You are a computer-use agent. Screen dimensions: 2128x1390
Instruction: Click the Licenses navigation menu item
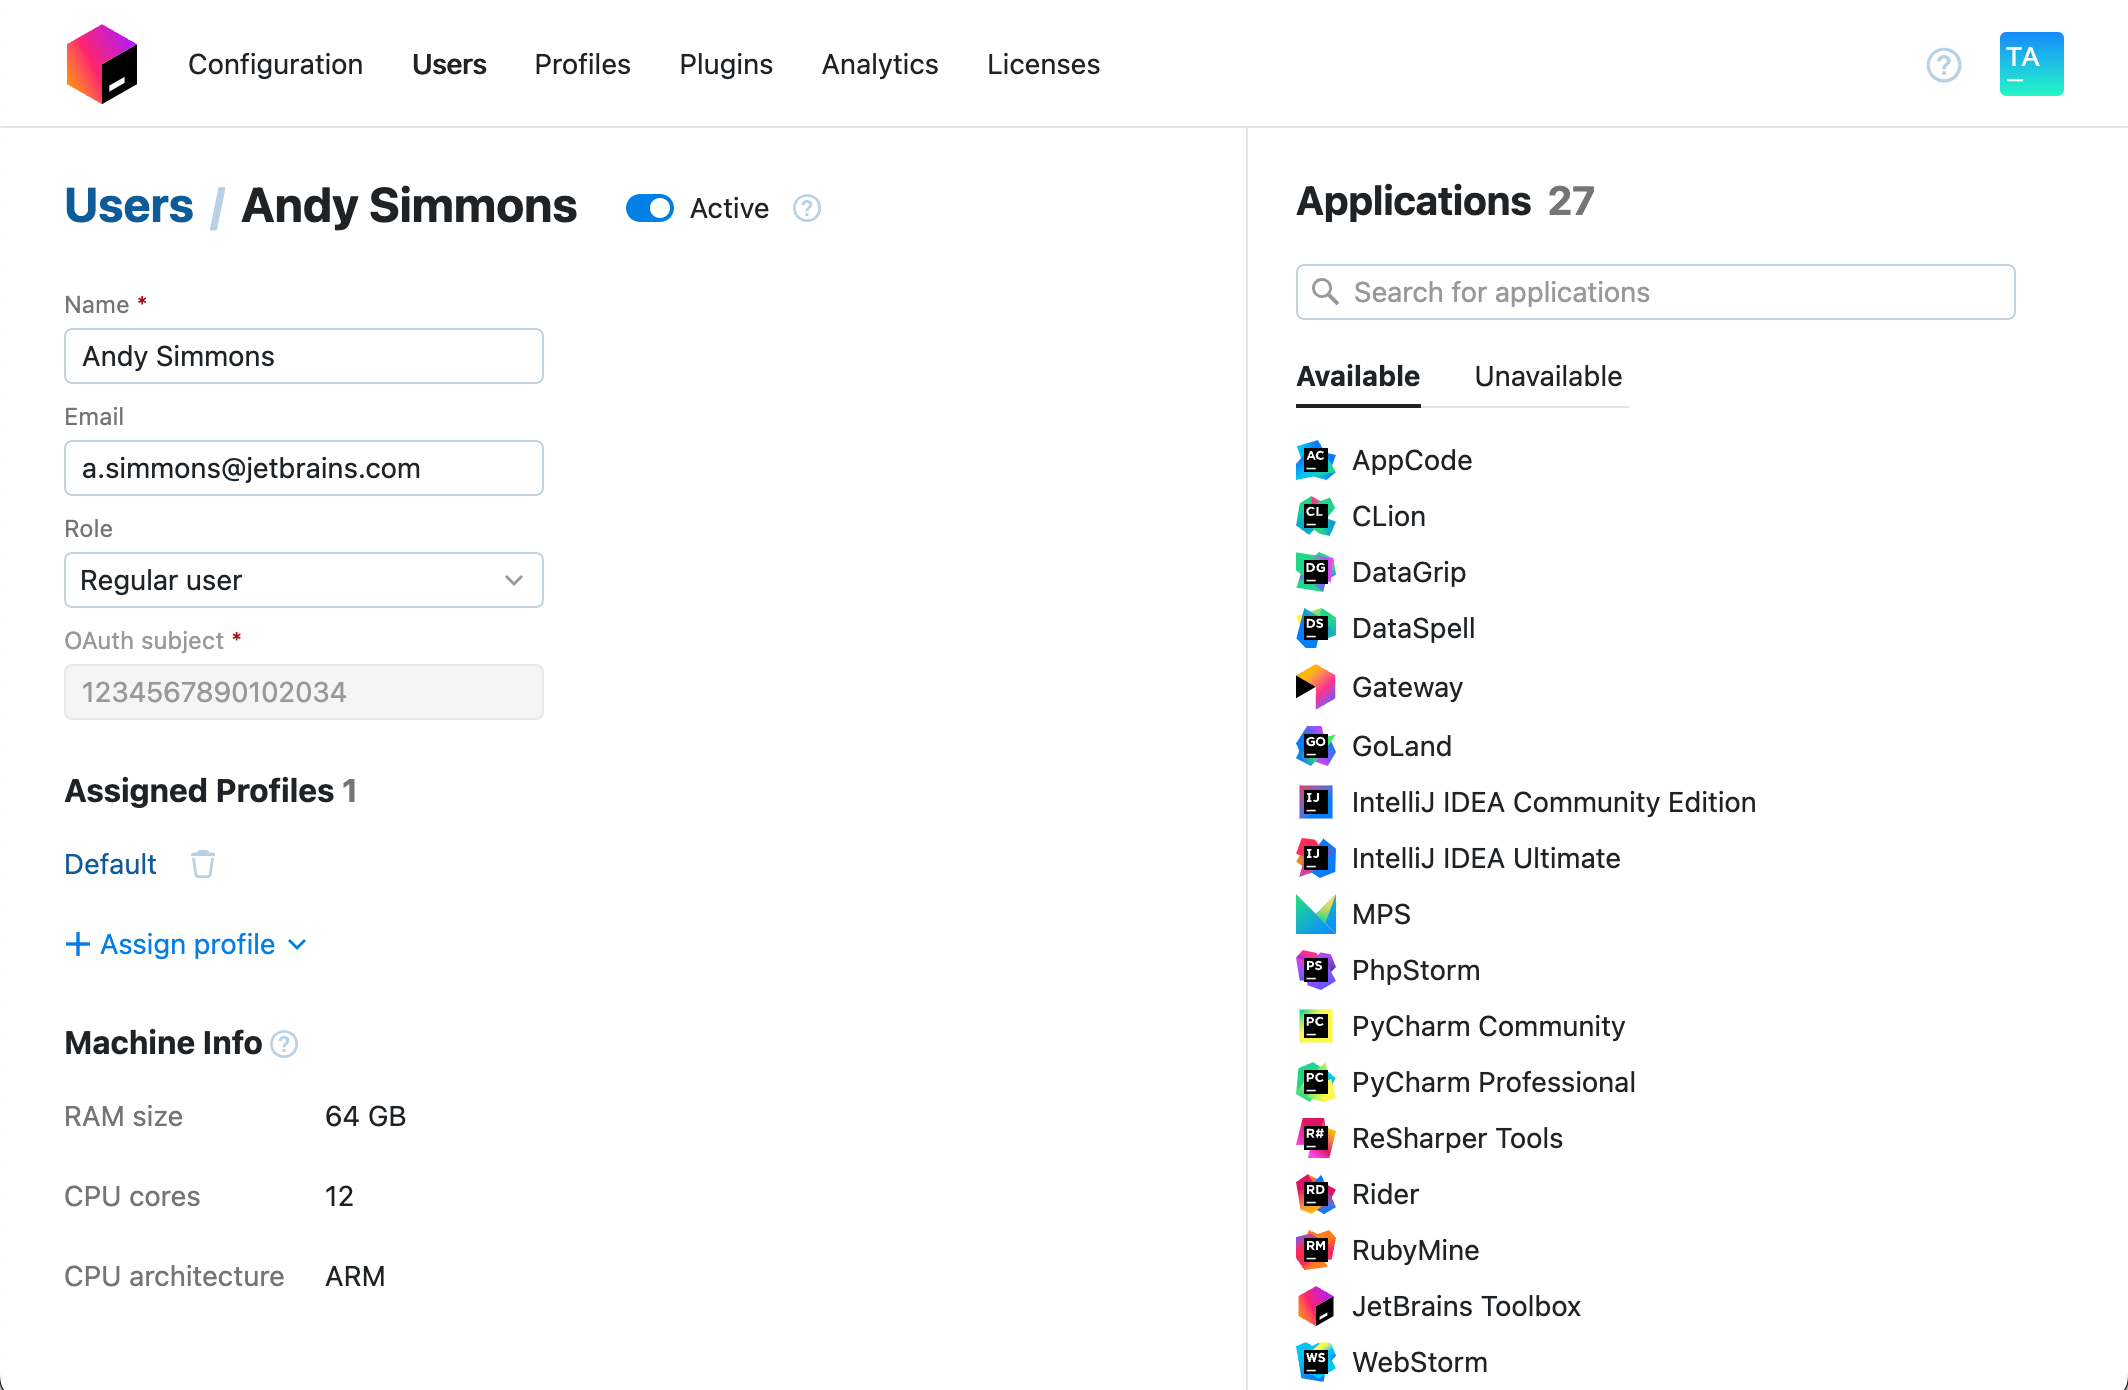pos(1042,64)
